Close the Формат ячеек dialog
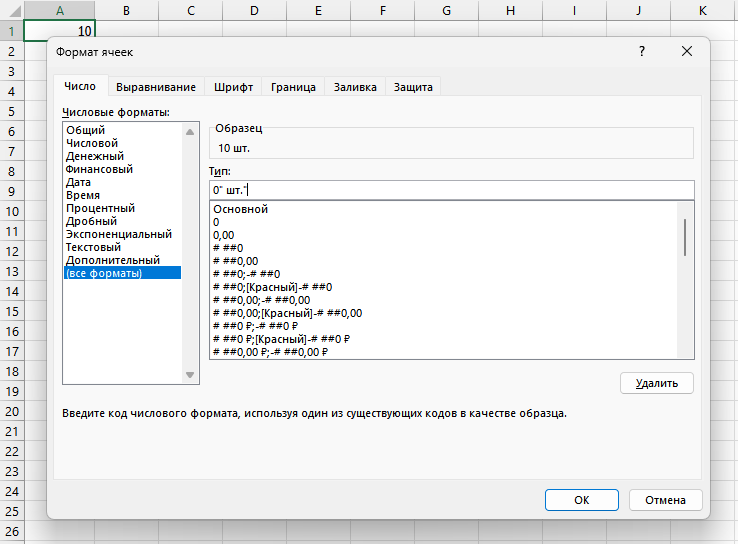The height and width of the screenshot is (544, 738). pos(686,52)
